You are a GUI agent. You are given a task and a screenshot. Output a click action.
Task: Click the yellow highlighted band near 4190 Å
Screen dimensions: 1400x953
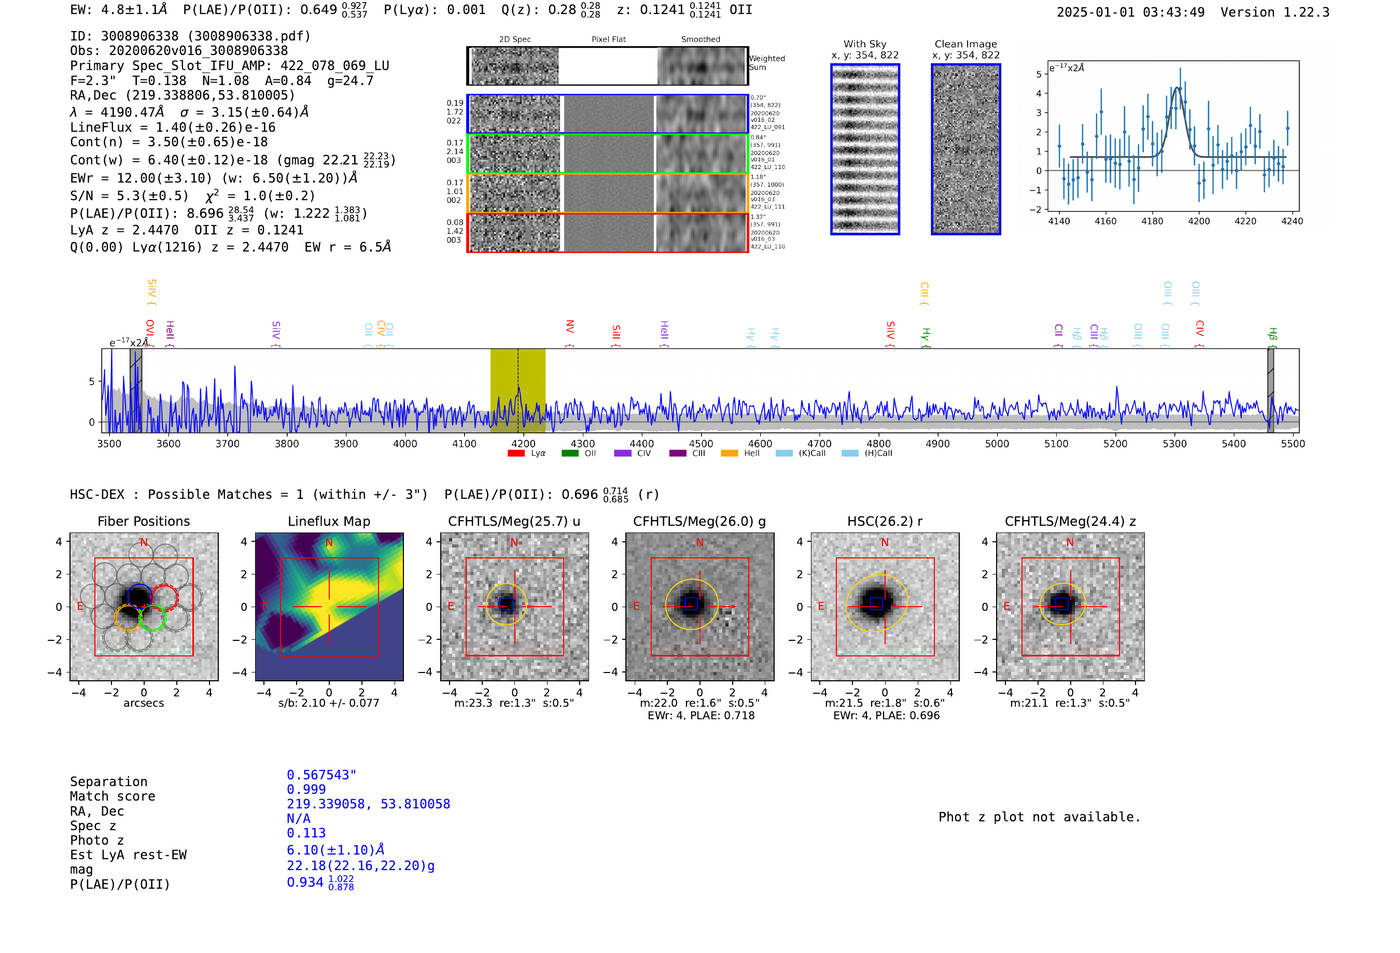point(517,391)
